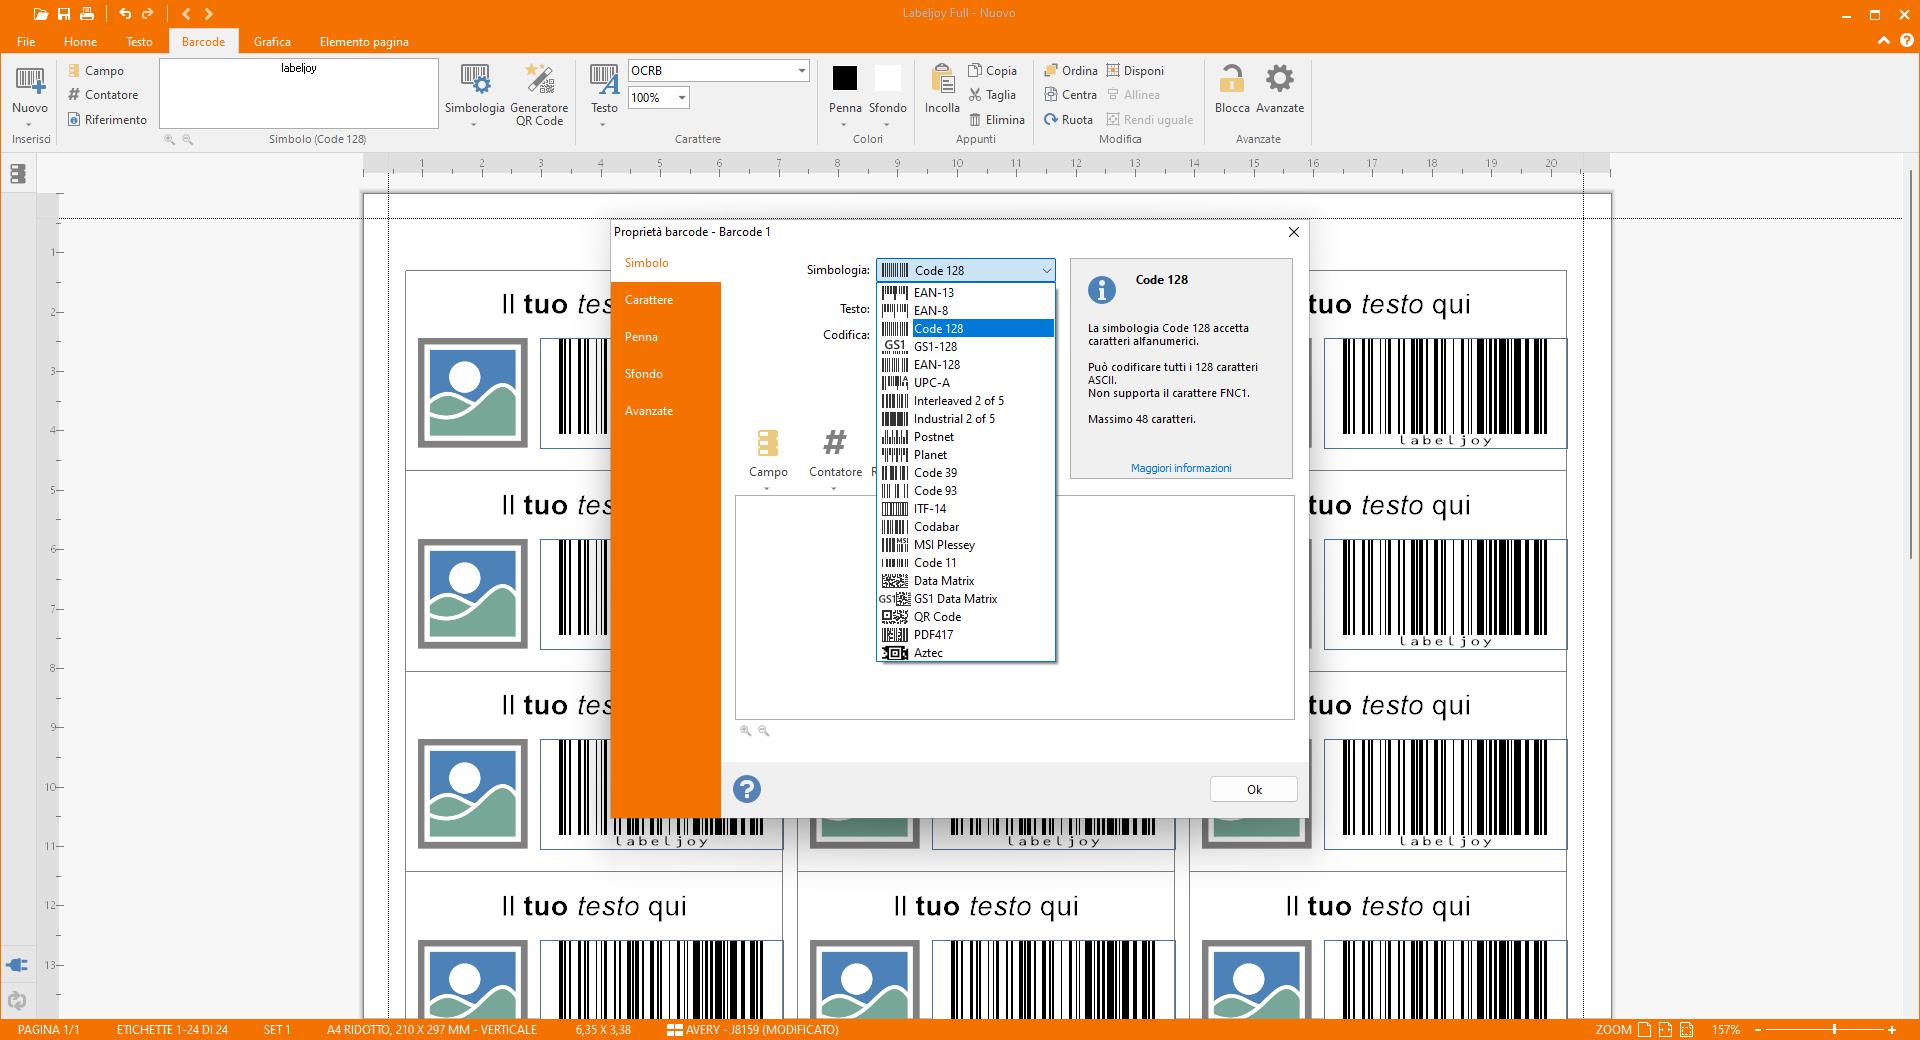Center element with Centra

tap(1070, 95)
